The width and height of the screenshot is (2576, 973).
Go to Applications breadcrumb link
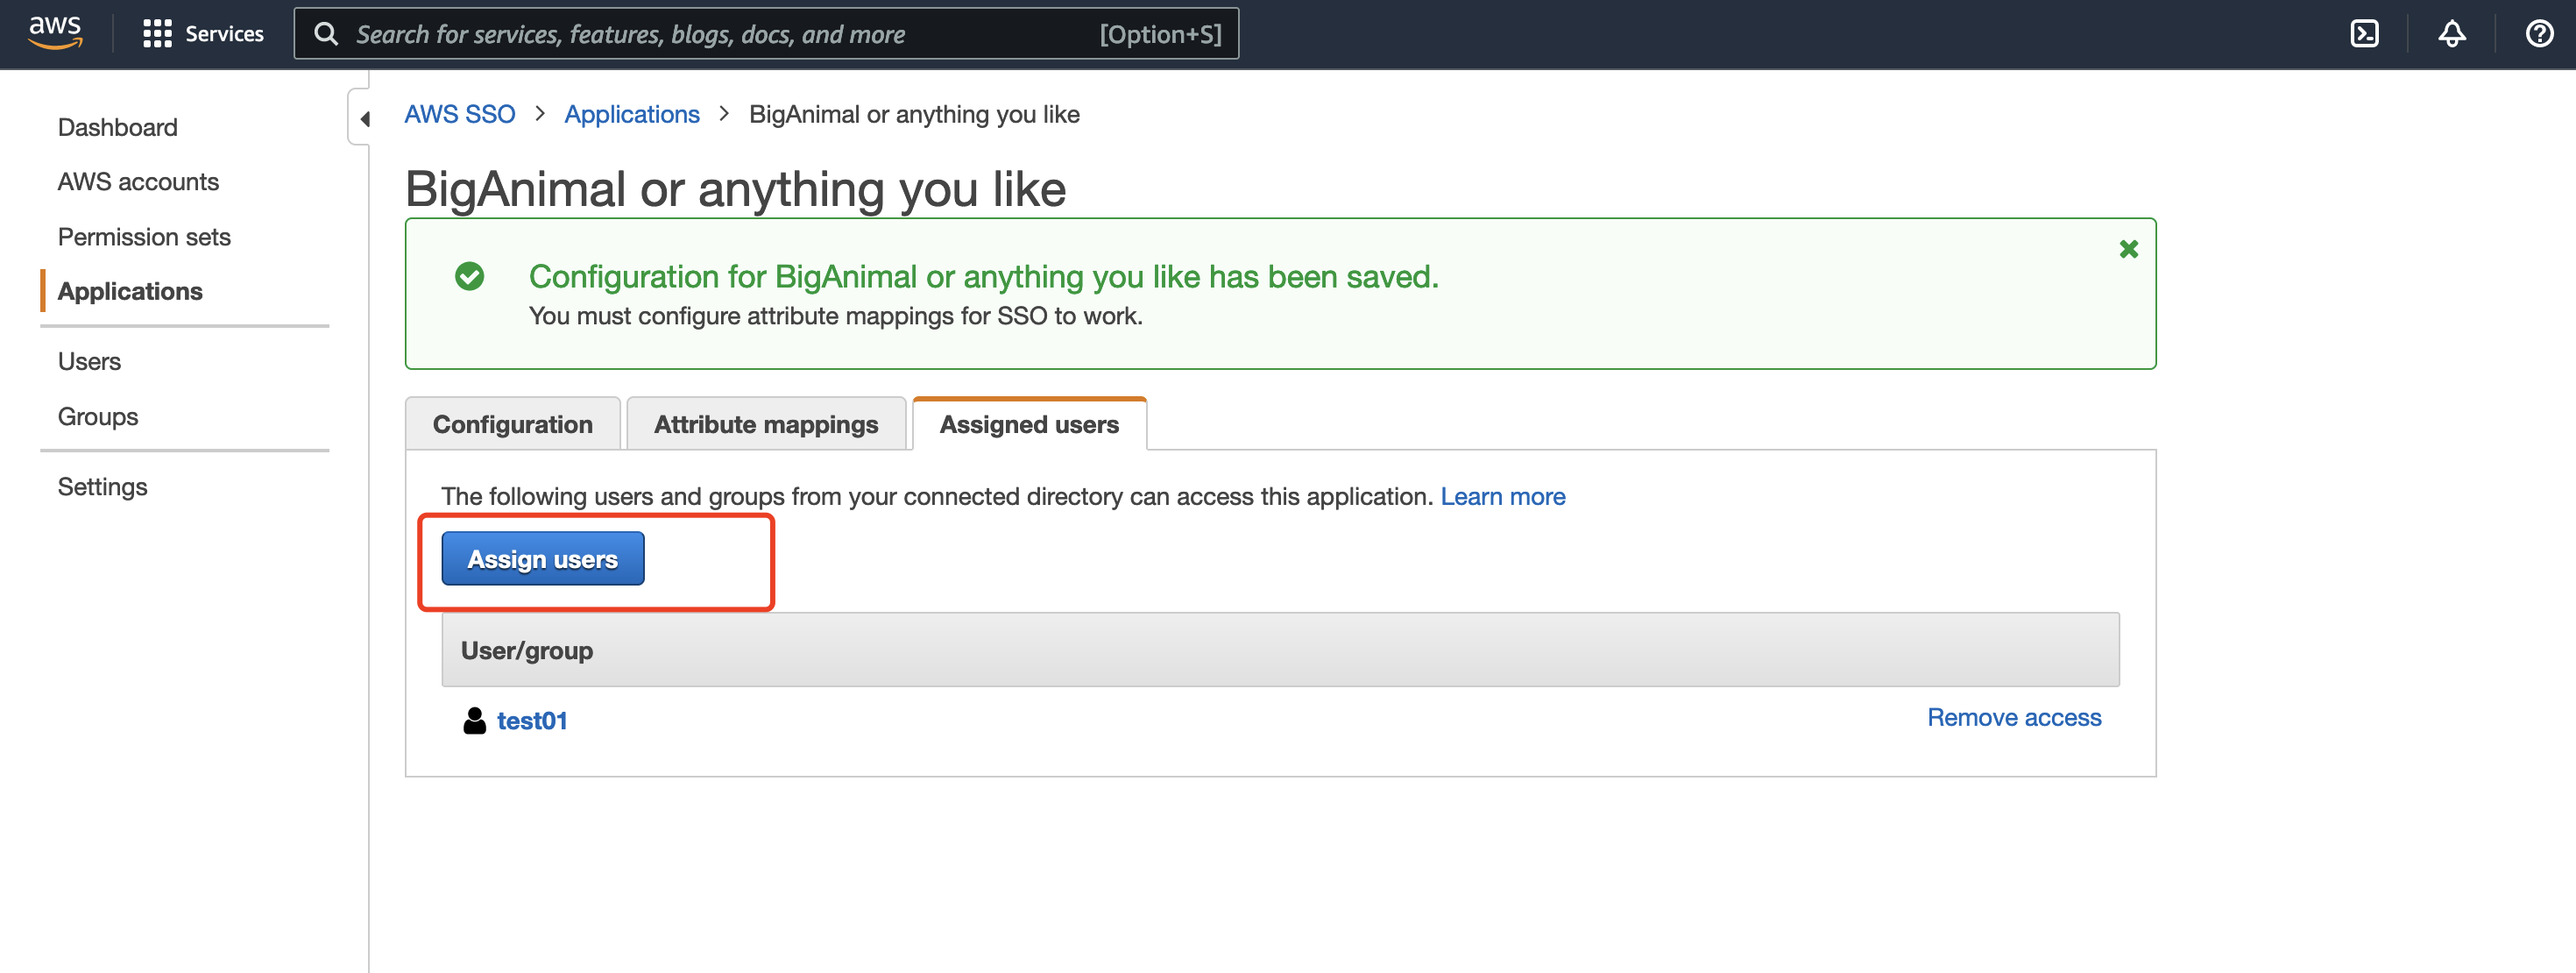632,114
